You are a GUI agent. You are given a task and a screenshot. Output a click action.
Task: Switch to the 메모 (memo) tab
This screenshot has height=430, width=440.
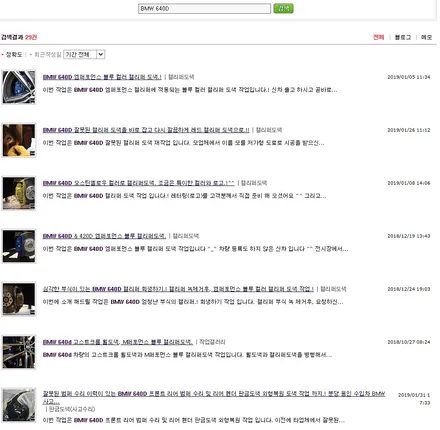[x=426, y=37]
